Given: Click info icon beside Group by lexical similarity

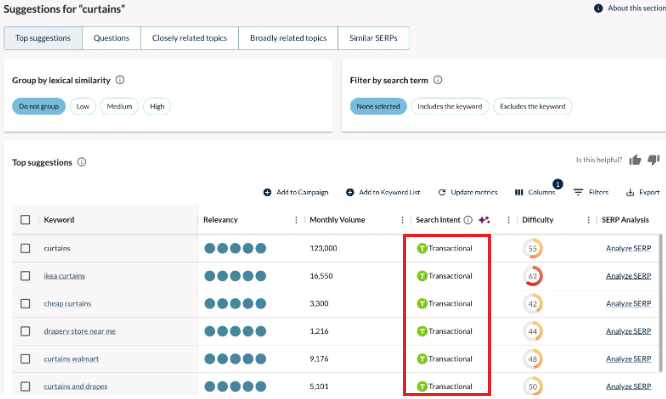Looking at the screenshot, I should point(120,80).
